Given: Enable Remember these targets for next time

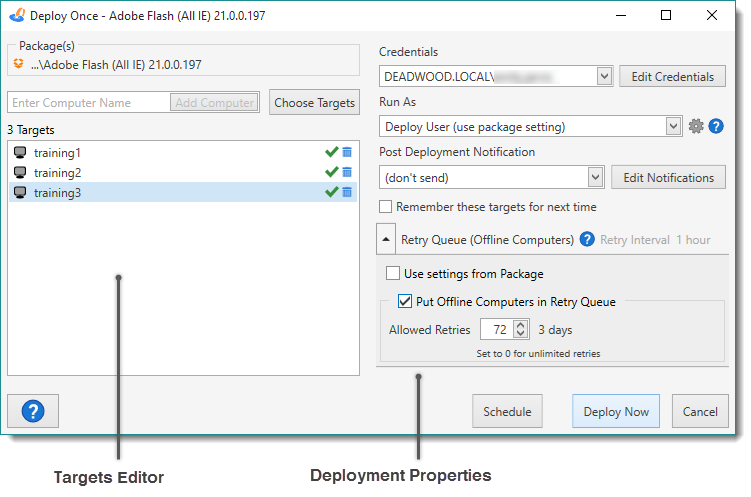Looking at the screenshot, I should (x=386, y=207).
